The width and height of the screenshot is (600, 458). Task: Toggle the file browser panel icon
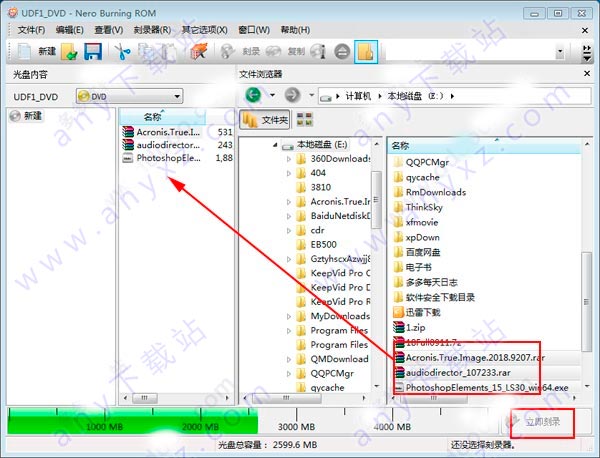[366, 52]
